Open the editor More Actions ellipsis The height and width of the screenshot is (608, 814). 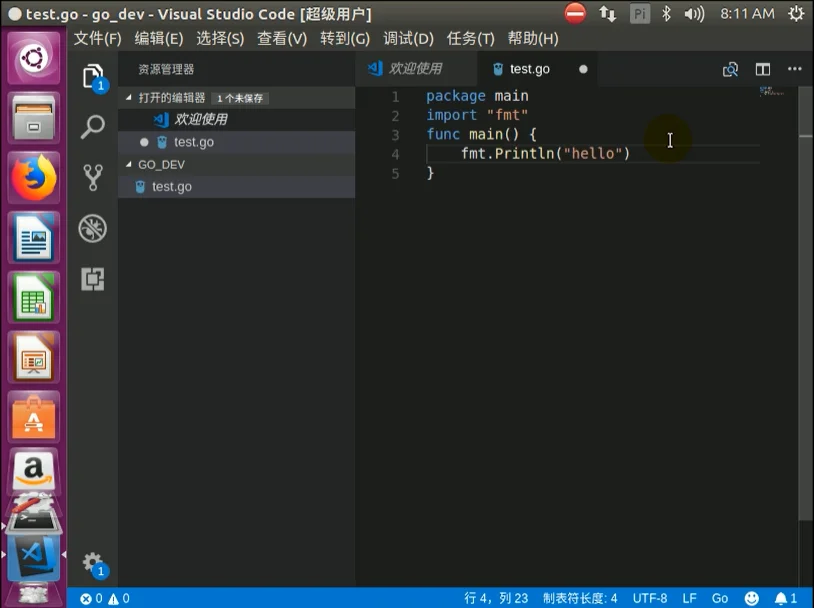(794, 69)
